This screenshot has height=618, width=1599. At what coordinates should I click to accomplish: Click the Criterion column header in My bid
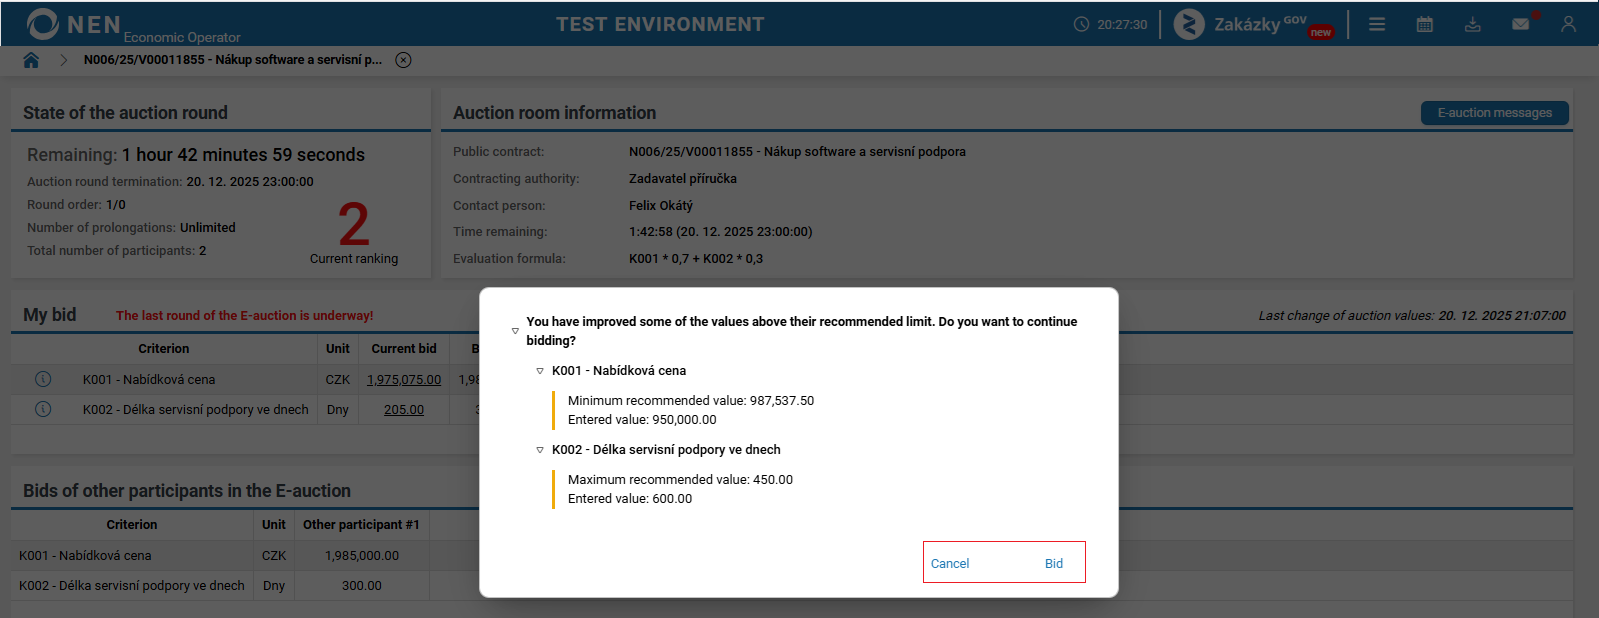point(164,349)
